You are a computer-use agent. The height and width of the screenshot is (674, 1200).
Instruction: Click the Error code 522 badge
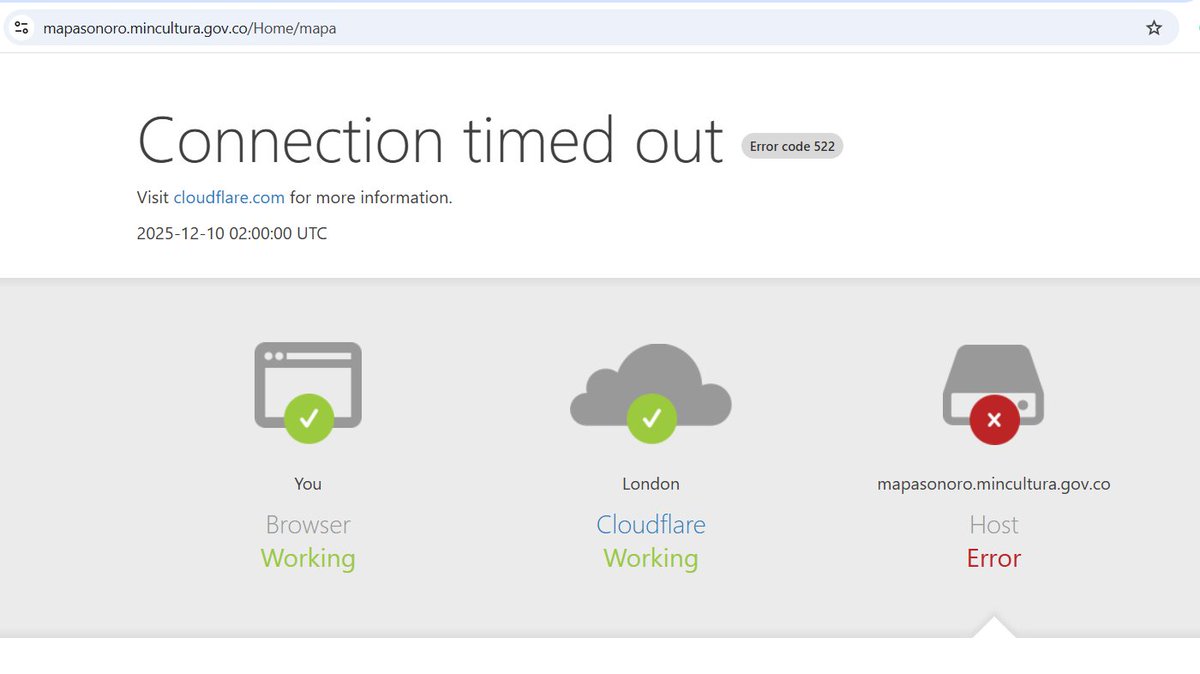click(x=792, y=146)
